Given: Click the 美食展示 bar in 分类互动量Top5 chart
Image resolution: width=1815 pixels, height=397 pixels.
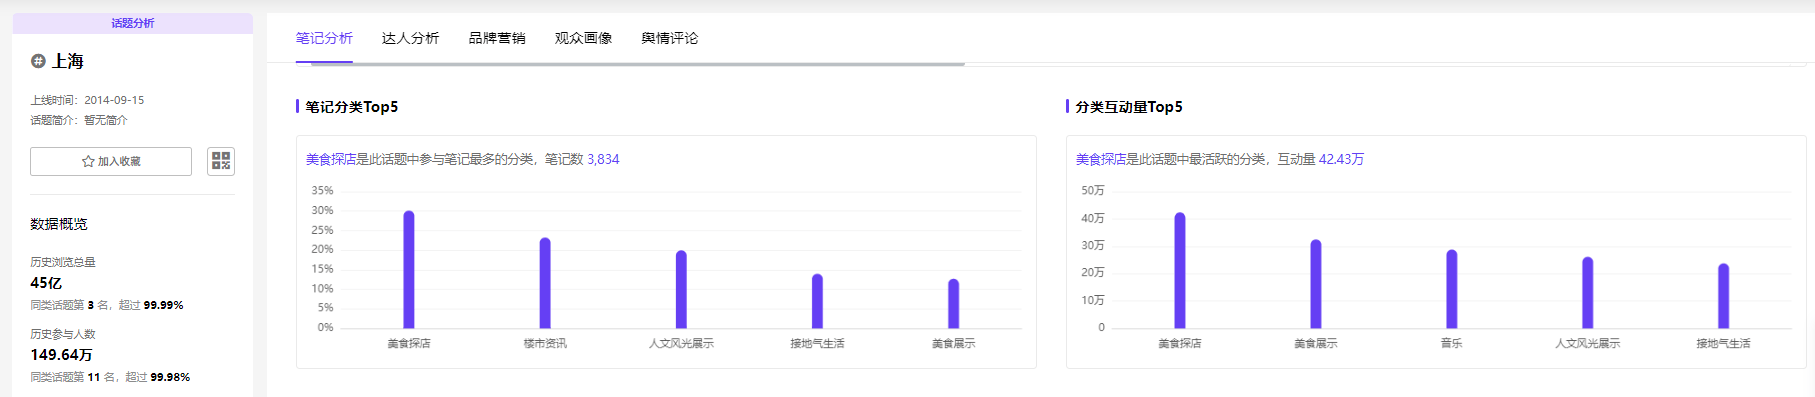Looking at the screenshot, I should point(1316,284).
